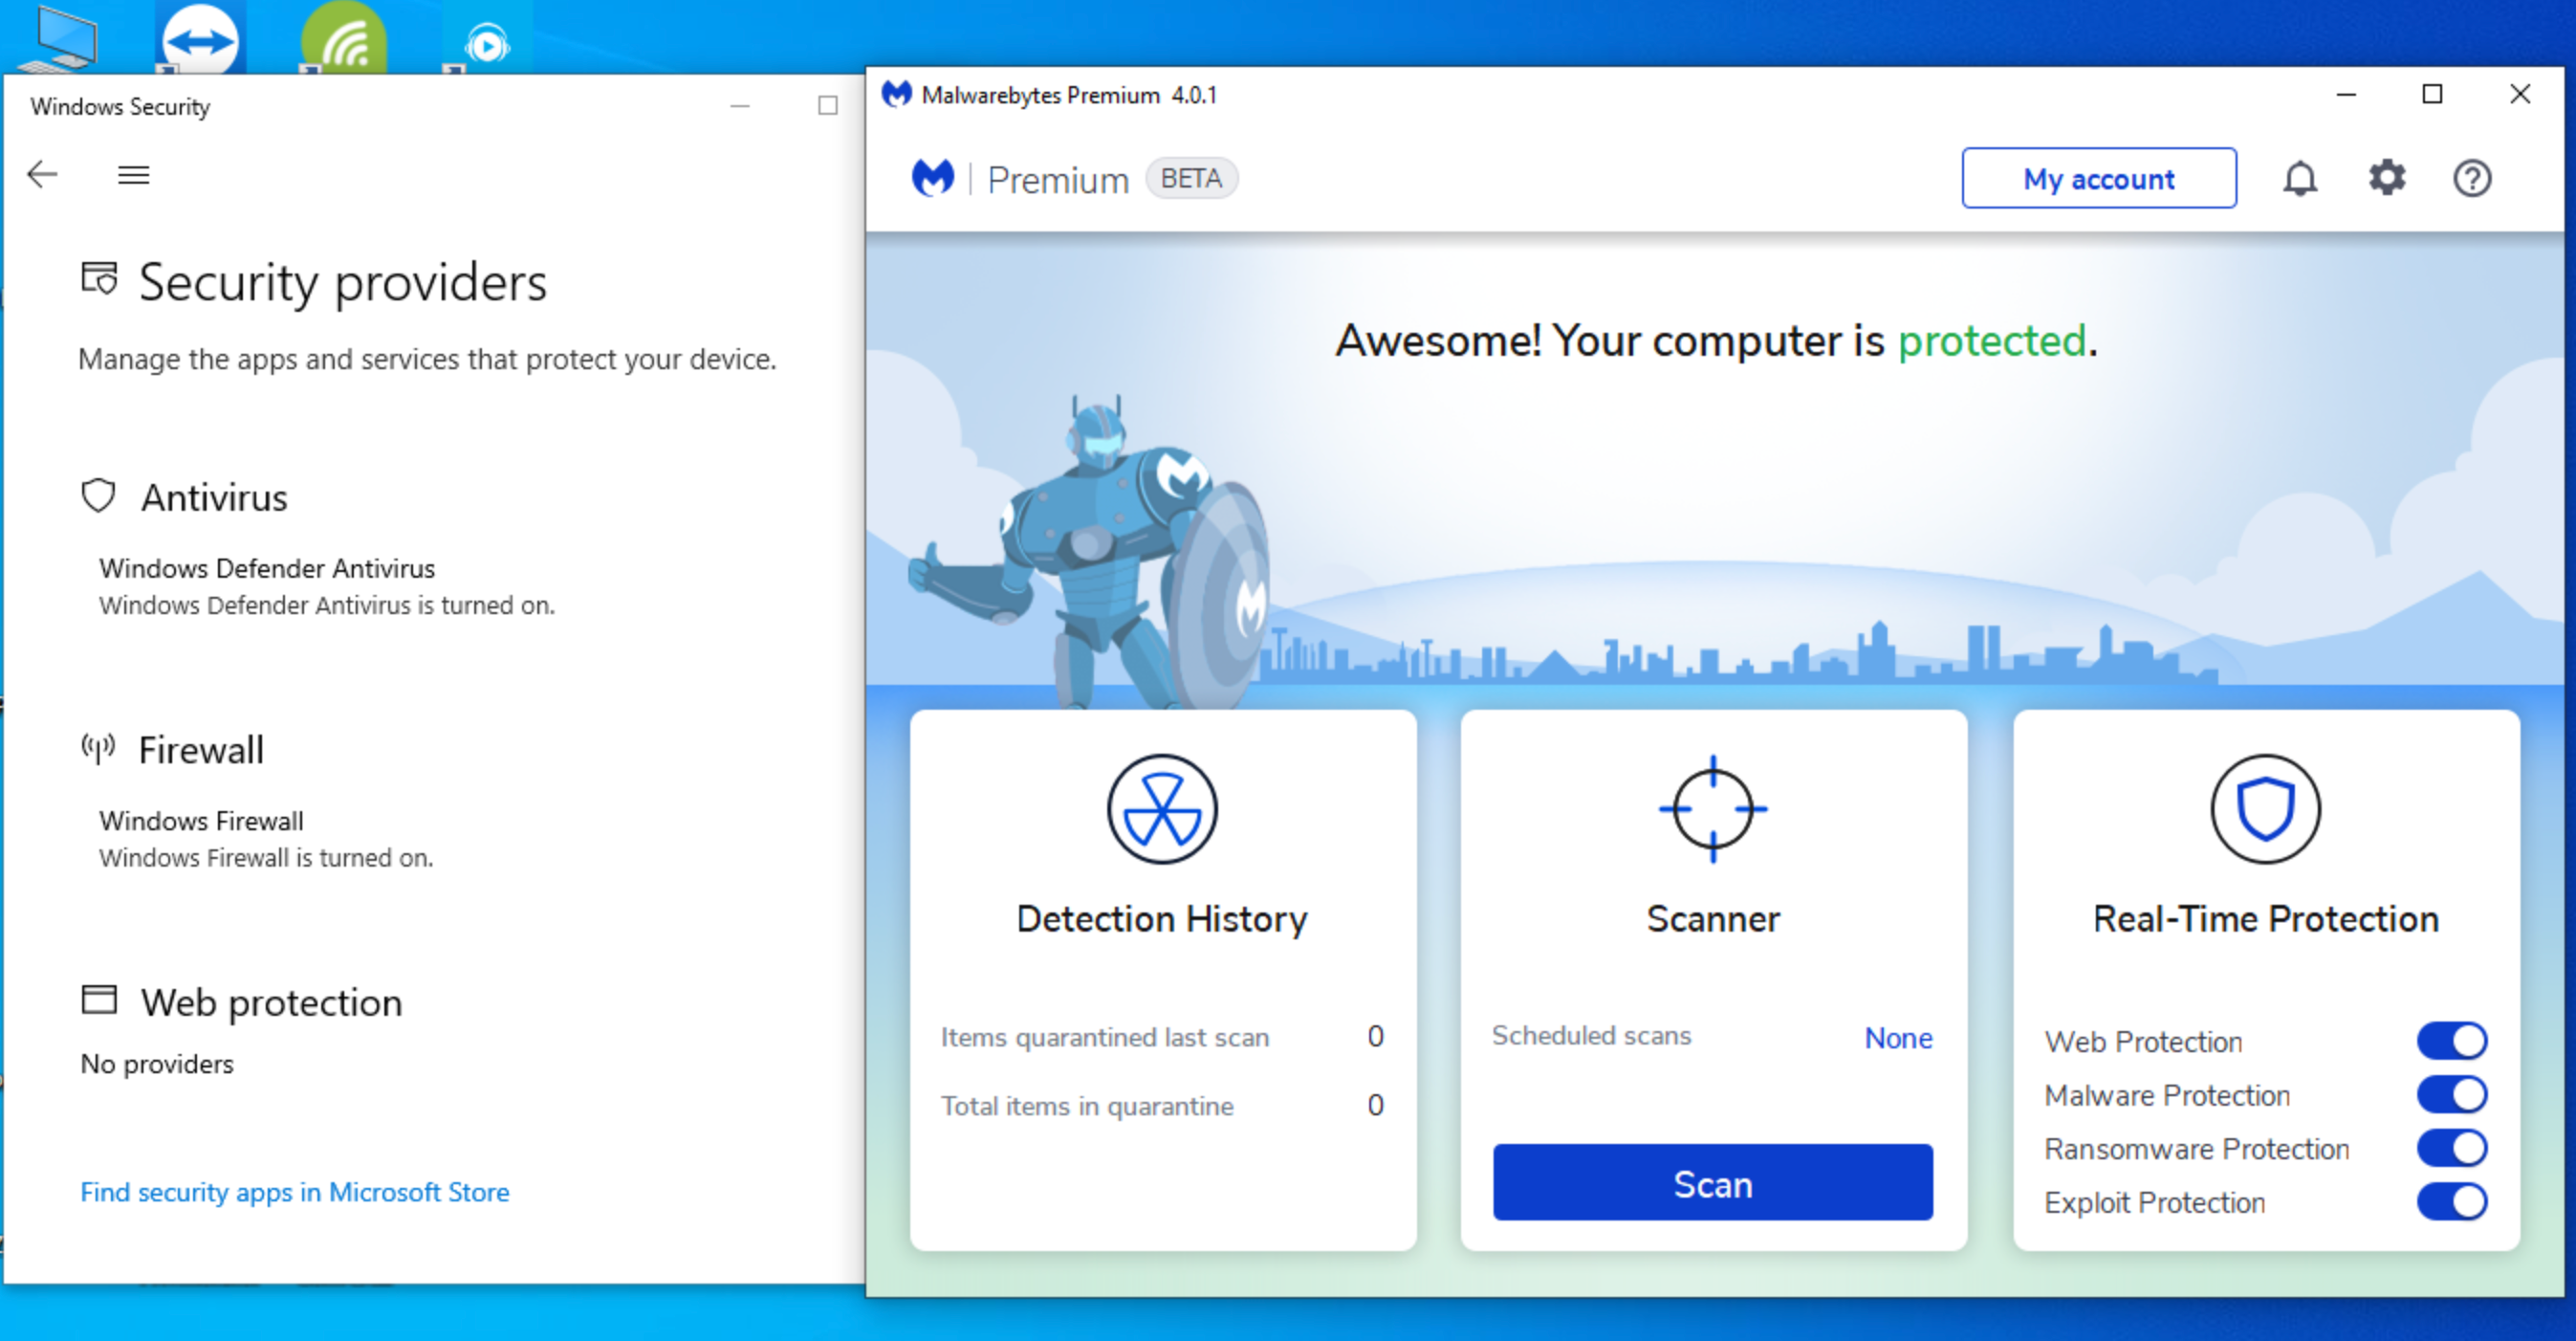Screen dimensions: 2576x1341
Task: Click the Real-Time Protection shield icon
Action: click(2265, 809)
